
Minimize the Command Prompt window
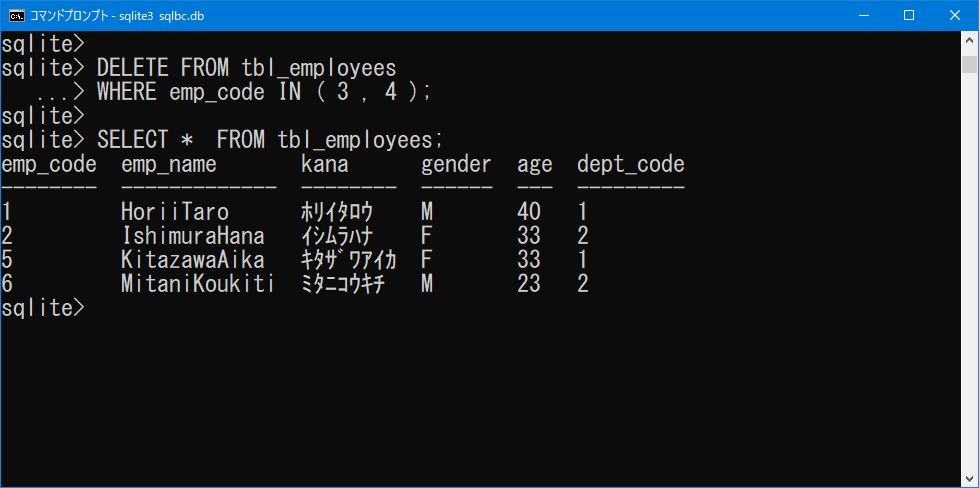pos(864,16)
